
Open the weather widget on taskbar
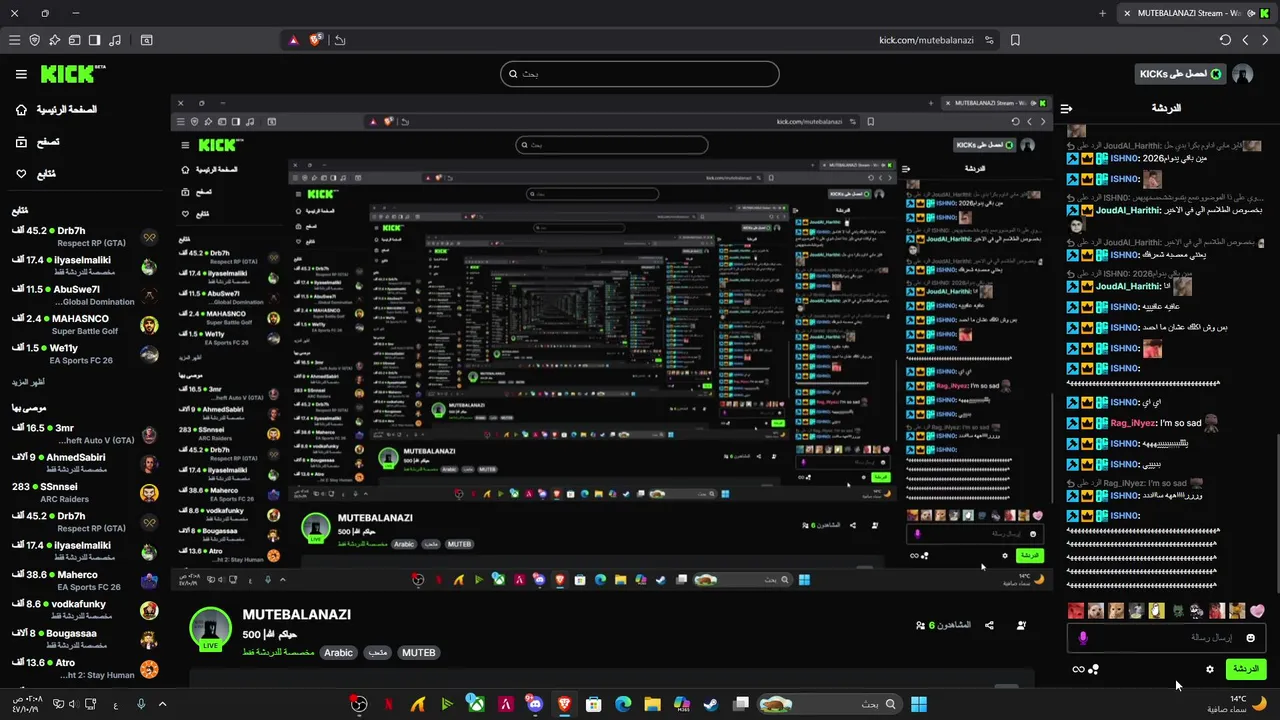[1238, 704]
